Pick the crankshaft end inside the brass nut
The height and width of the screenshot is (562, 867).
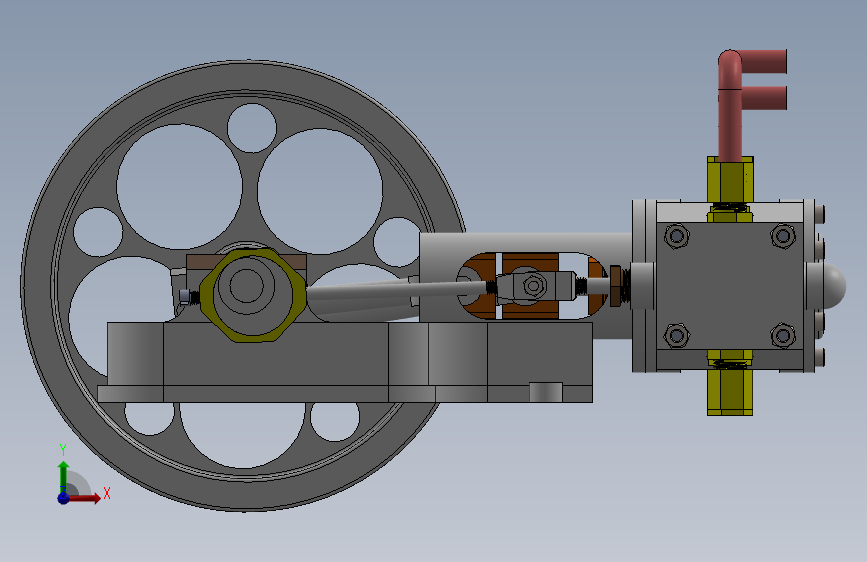click(246, 285)
